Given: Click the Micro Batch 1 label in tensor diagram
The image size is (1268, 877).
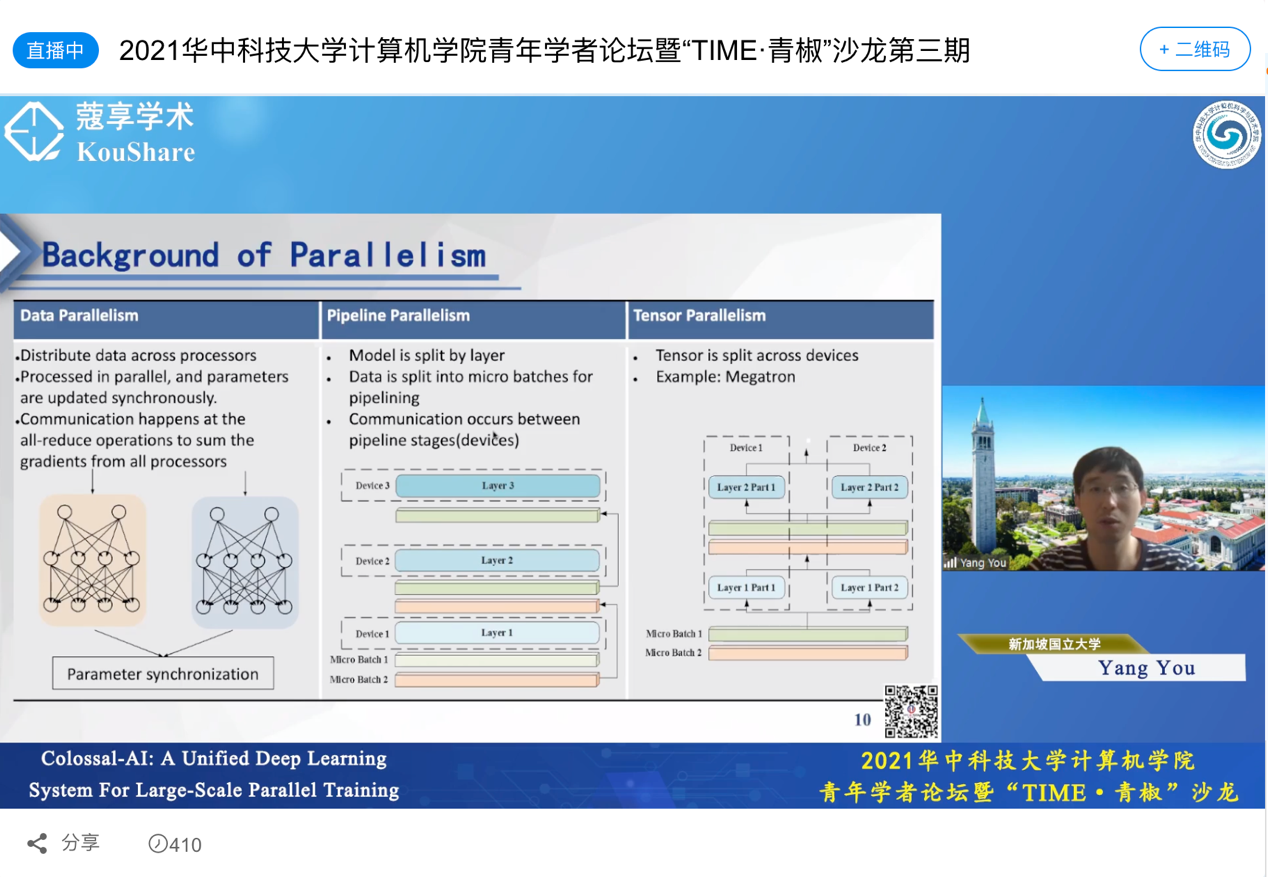Looking at the screenshot, I should point(673,634).
